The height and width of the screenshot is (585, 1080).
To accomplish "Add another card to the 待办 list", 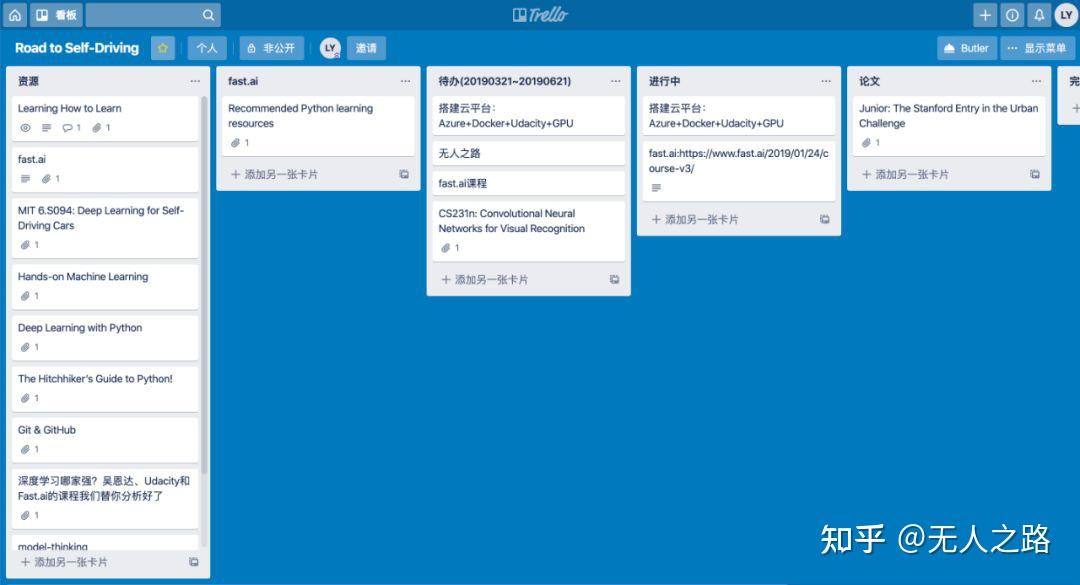I will [x=484, y=280].
